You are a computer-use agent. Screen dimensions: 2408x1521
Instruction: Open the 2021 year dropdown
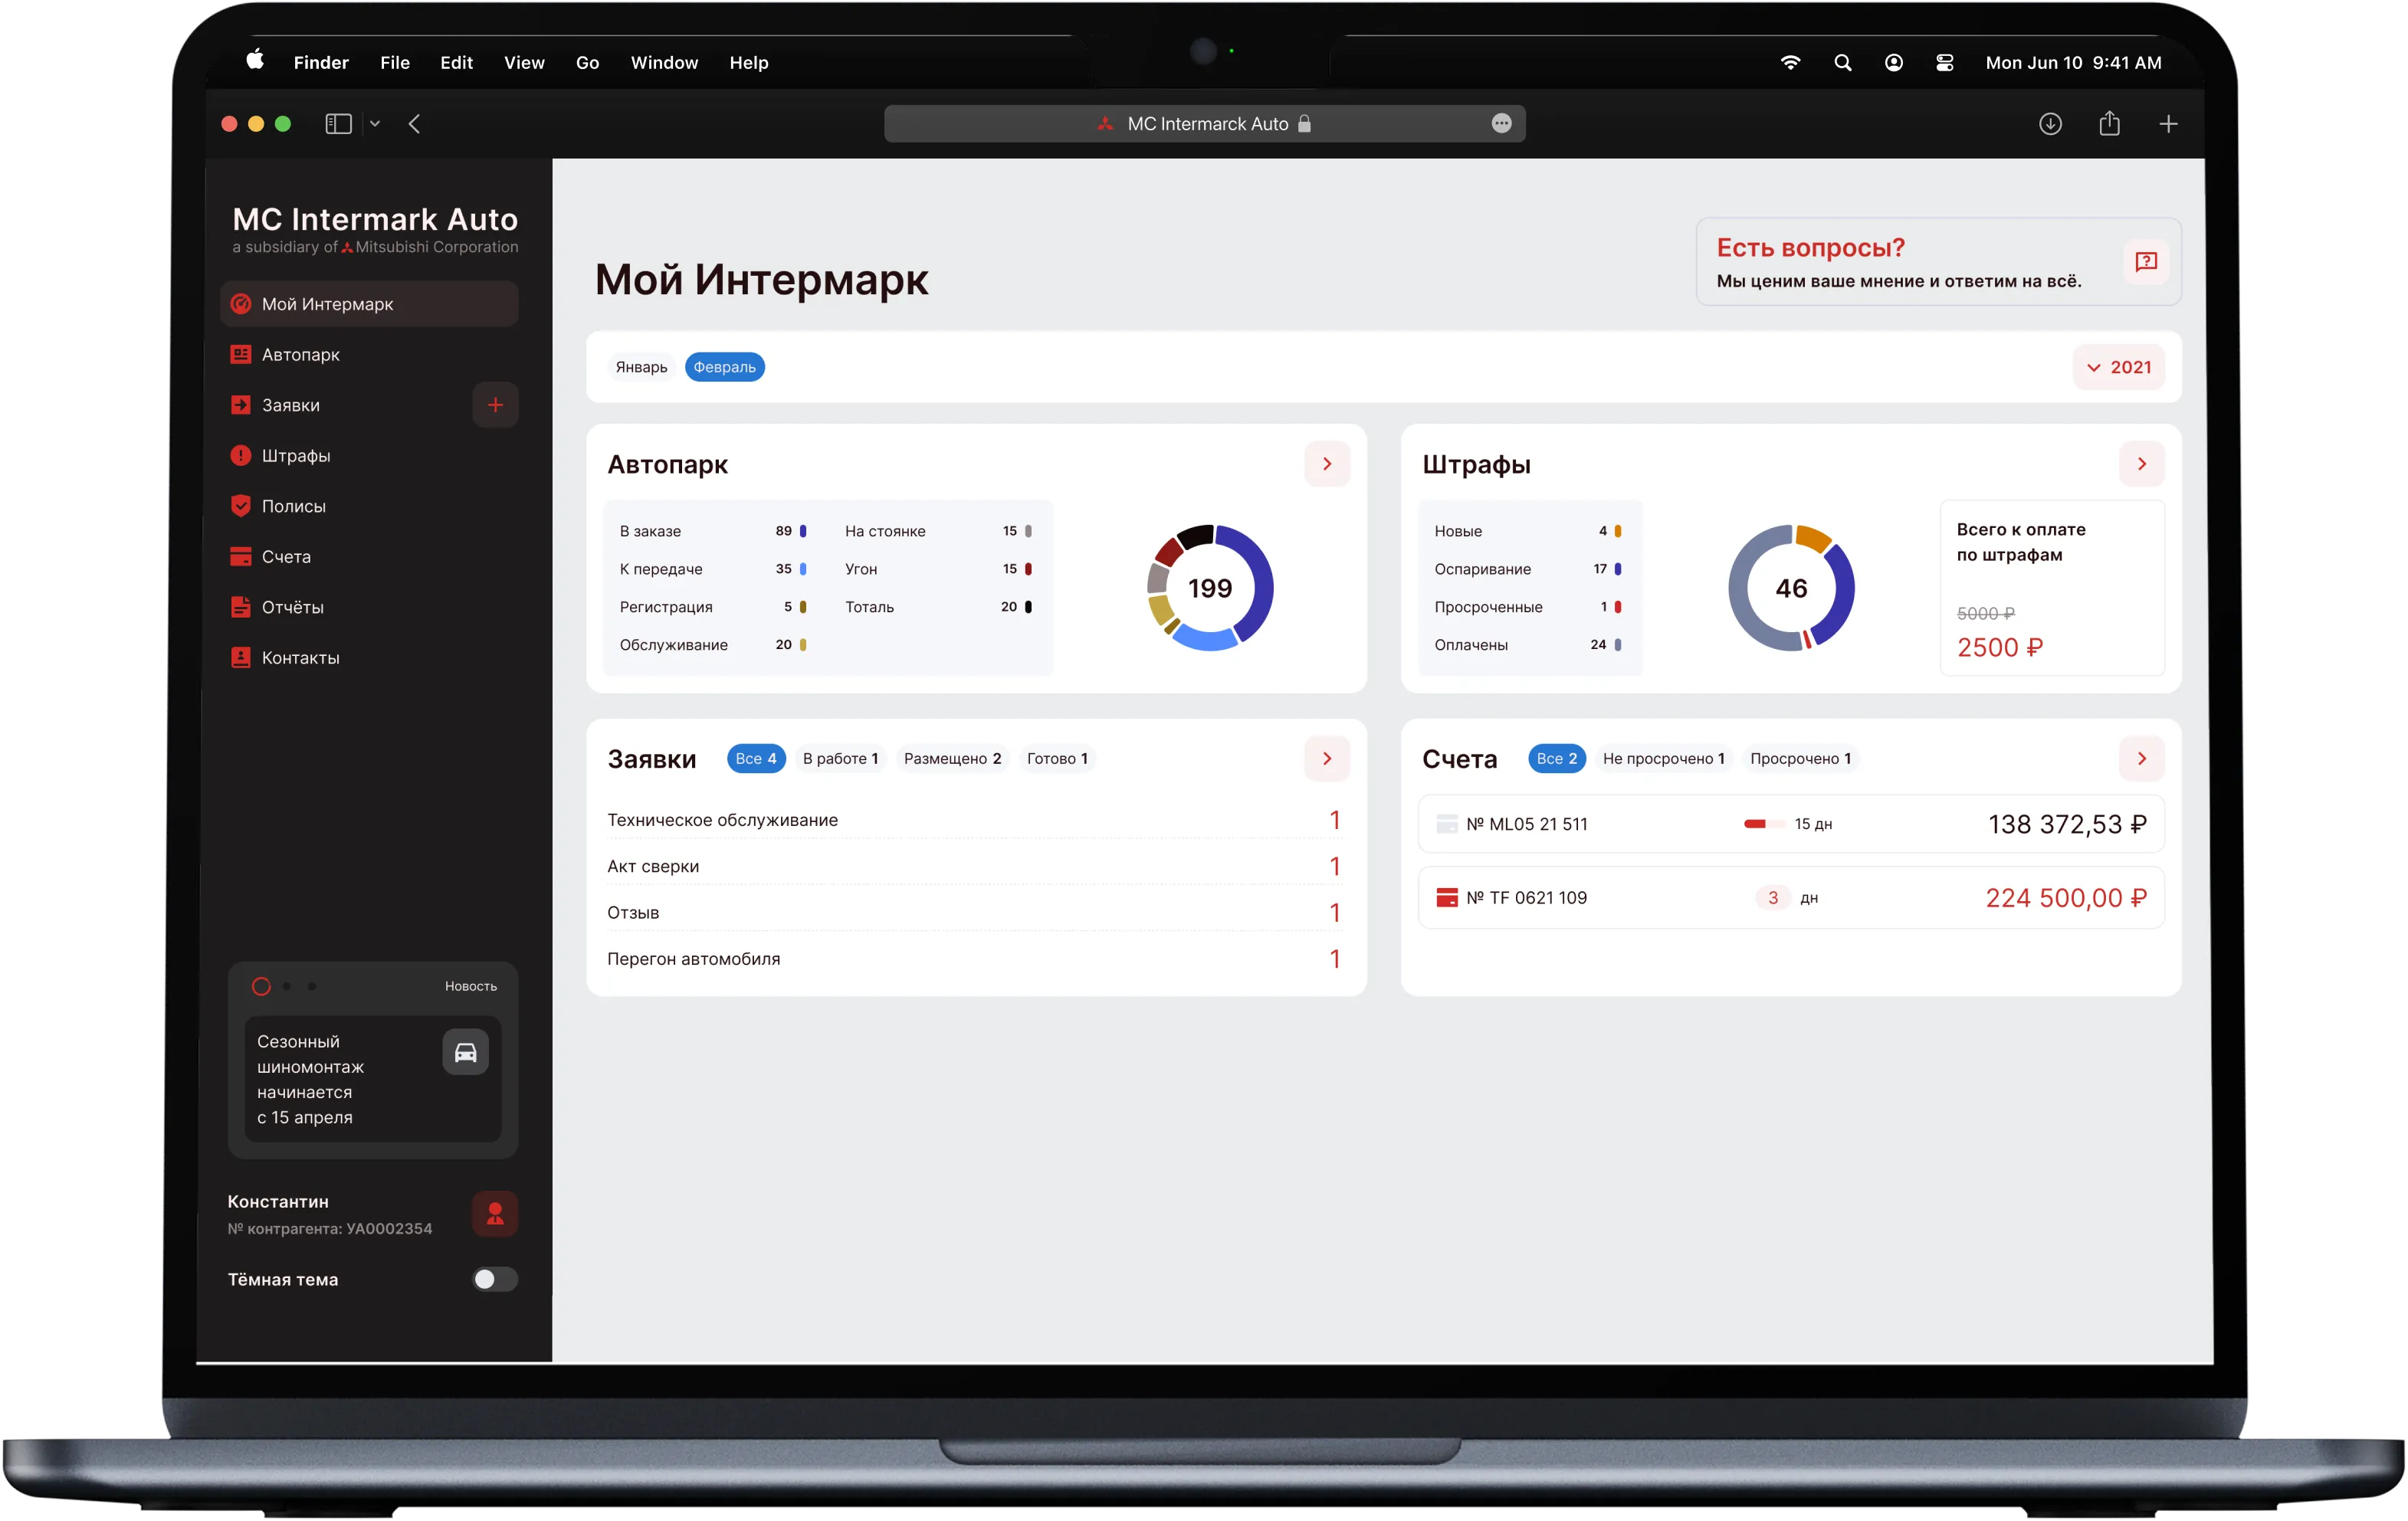[2118, 367]
